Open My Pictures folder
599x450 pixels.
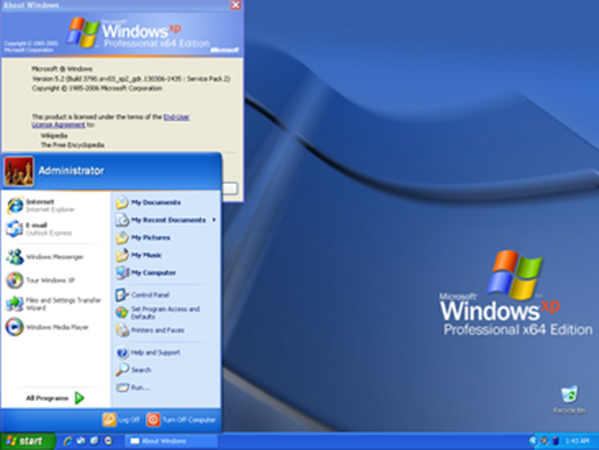click(x=167, y=238)
